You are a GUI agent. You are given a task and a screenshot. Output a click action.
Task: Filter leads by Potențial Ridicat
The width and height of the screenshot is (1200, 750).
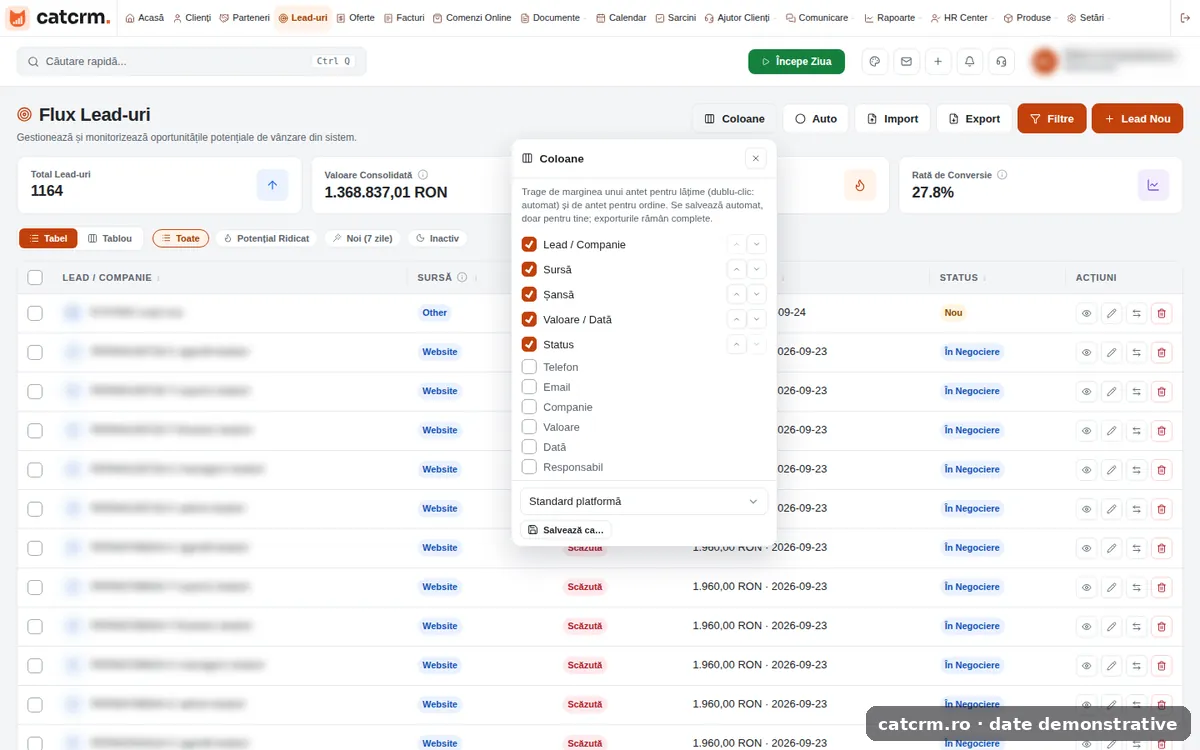(267, 239)
